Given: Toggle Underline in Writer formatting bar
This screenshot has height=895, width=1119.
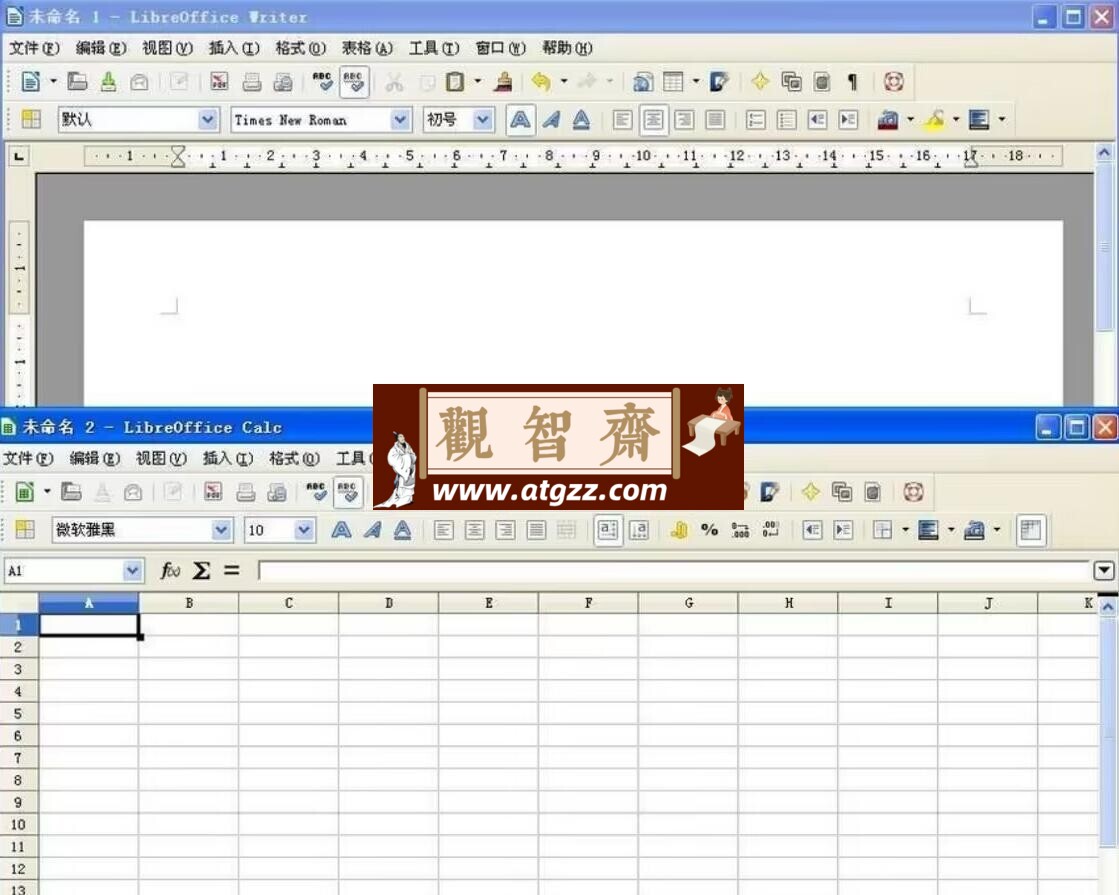Looking at the screenshot, I should click(582, 119).
